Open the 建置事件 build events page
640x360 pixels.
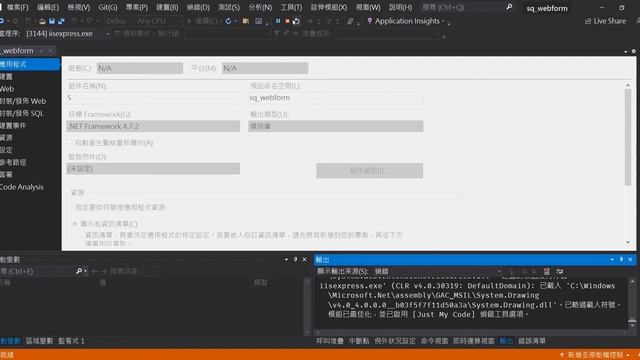[x=13, y=125]
